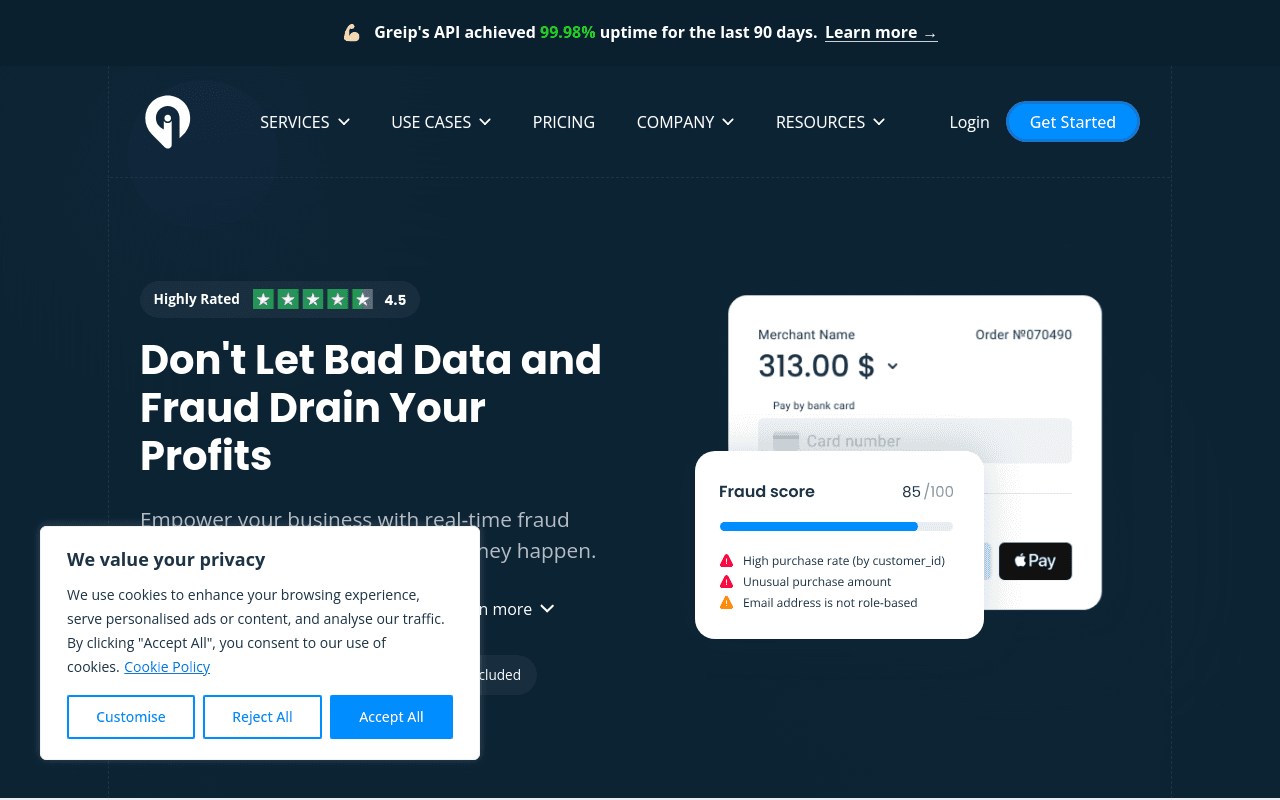Expand the COMPANY dropdown menu
Viewport: 1280px width, 800px height.
point(685,122)
